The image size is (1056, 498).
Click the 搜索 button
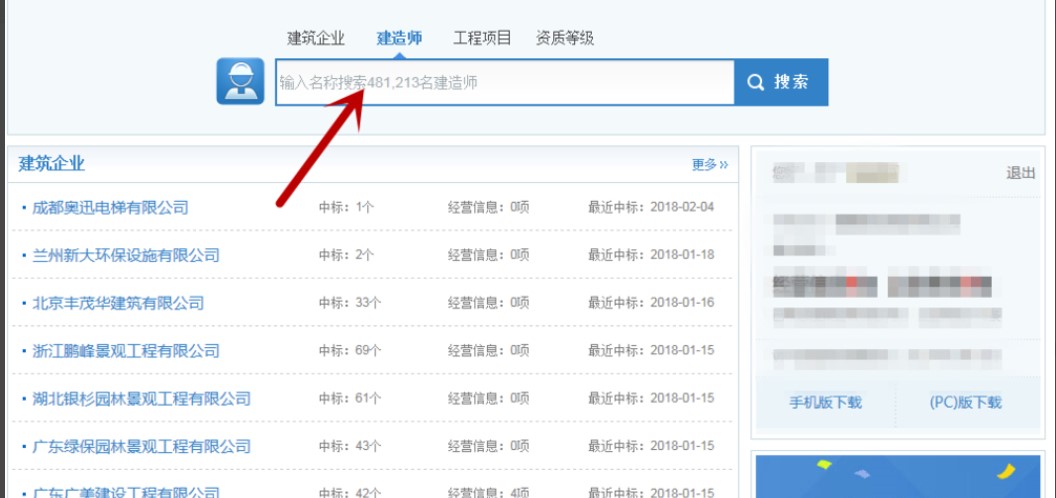(781, 82)
